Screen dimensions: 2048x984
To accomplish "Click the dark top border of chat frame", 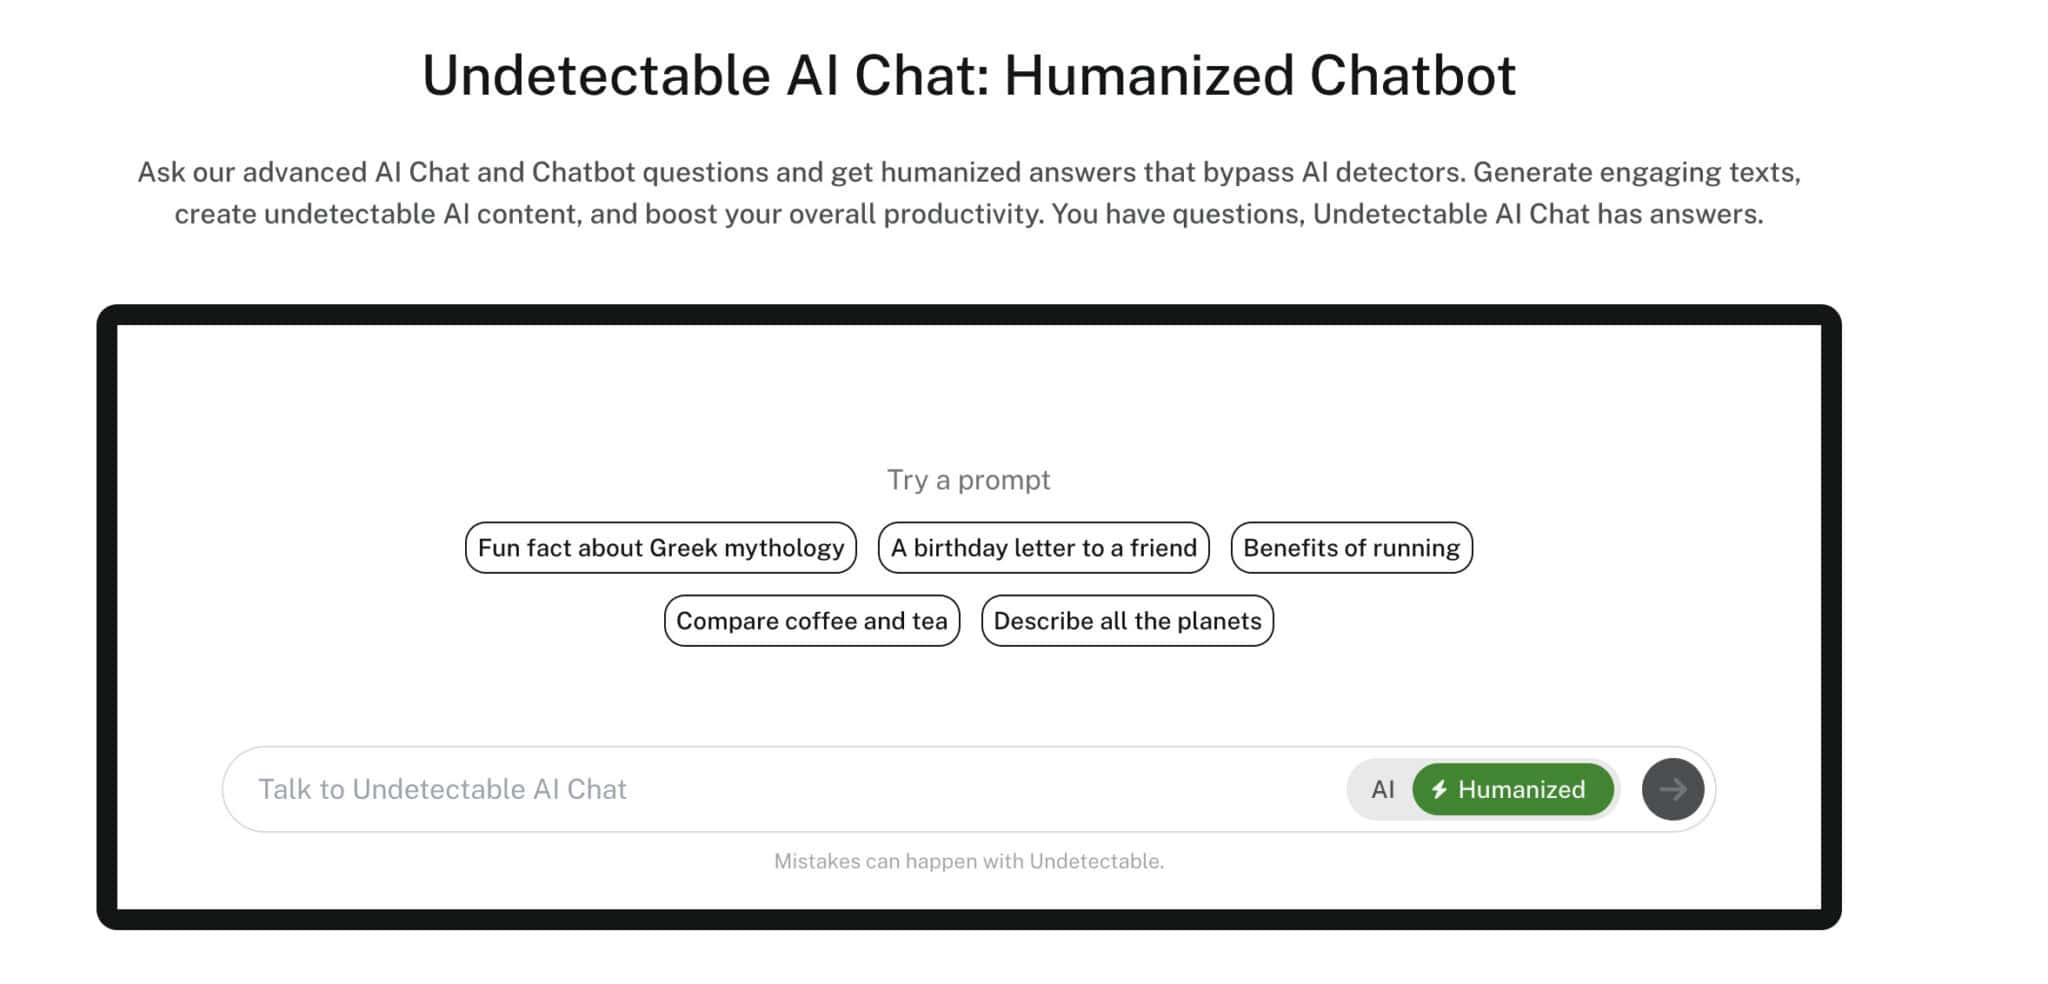I will pyautogui.click(x=968, y=314).
